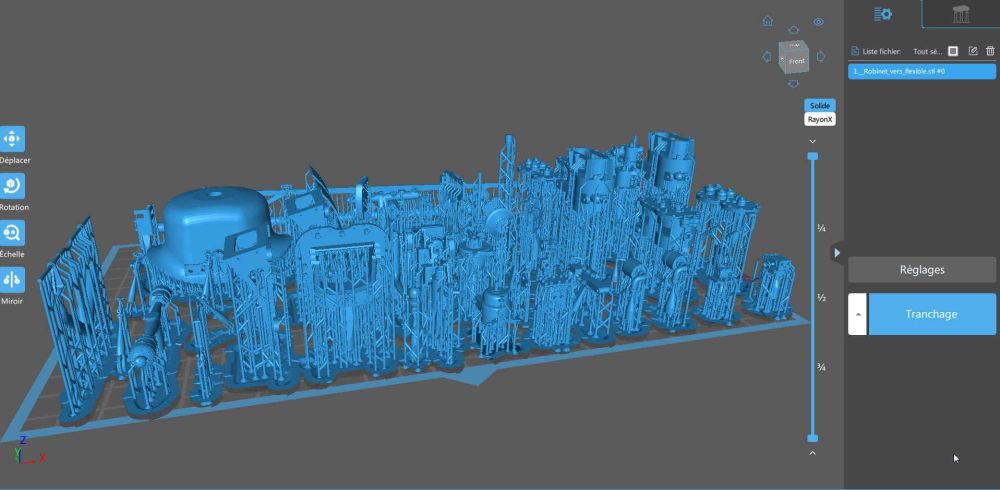The image size is (1000, 490).
Task: Tick the Tout sélectionner checkbox
Action: tap(953, 51)
